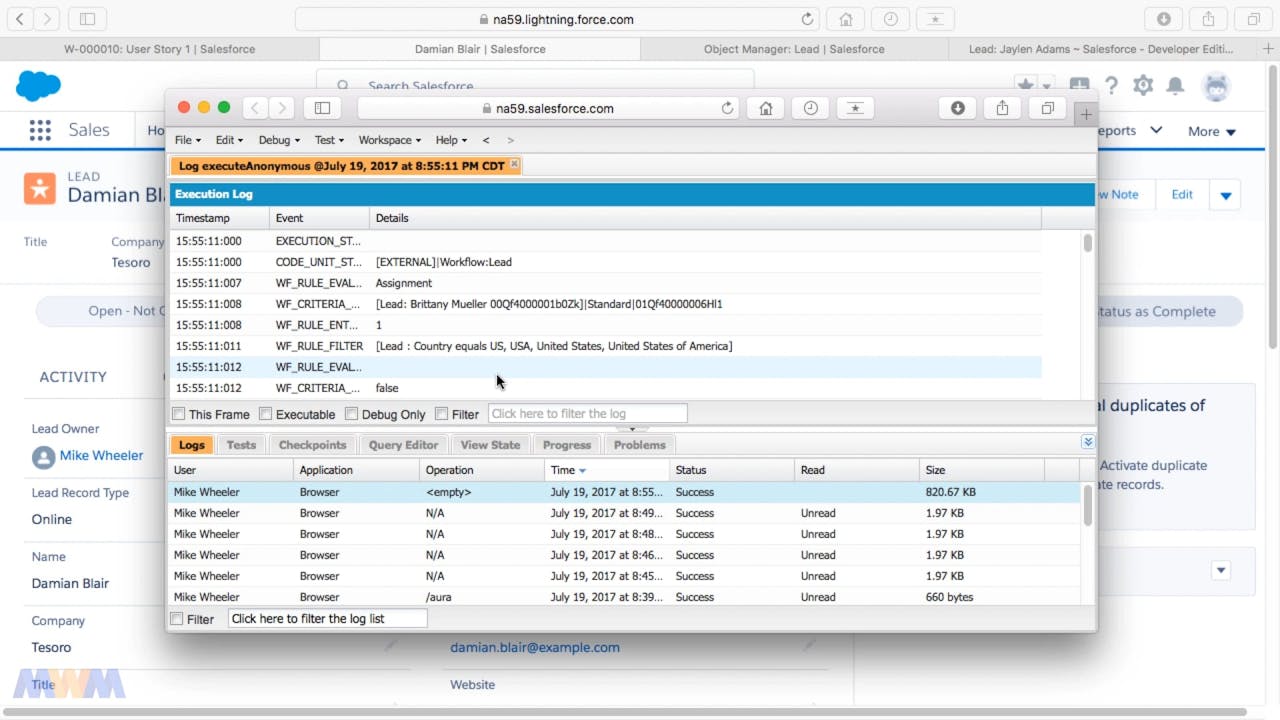Select the Logs tab
Viewport: 1280px width, 720px height.
(191, 445)
